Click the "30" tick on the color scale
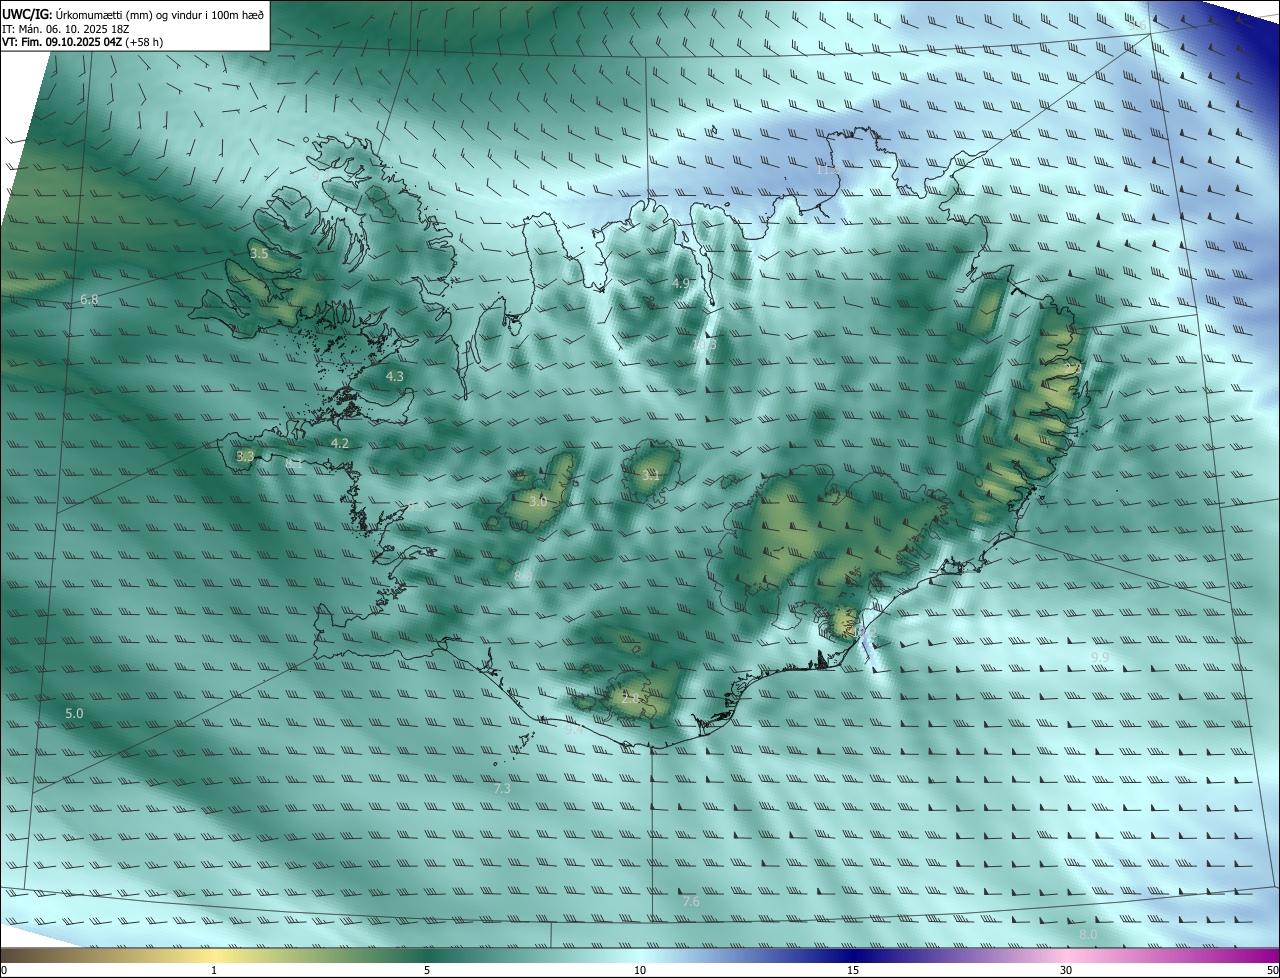1280x978 pixels. tap(1066, 970)
